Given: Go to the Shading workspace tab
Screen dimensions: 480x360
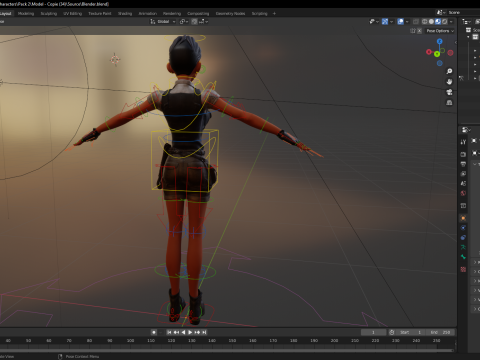Looking at the screenshot, I should click(x=125, y=14).
